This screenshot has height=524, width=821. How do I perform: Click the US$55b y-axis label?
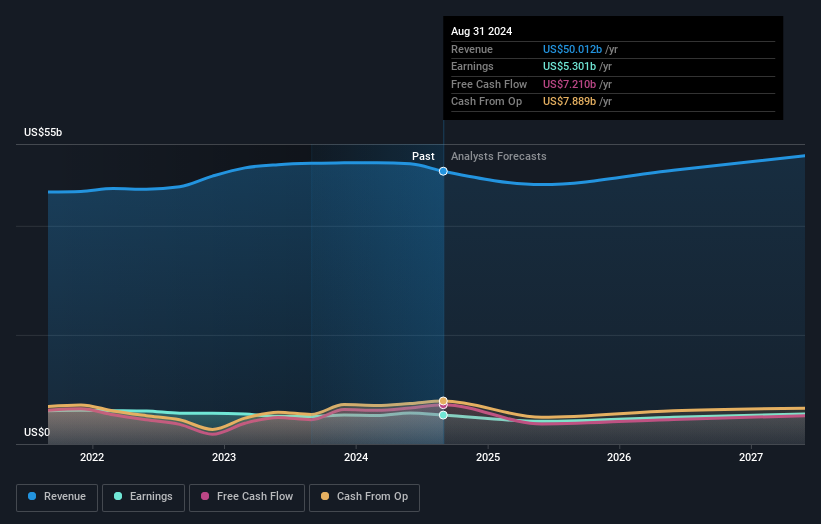43,132
